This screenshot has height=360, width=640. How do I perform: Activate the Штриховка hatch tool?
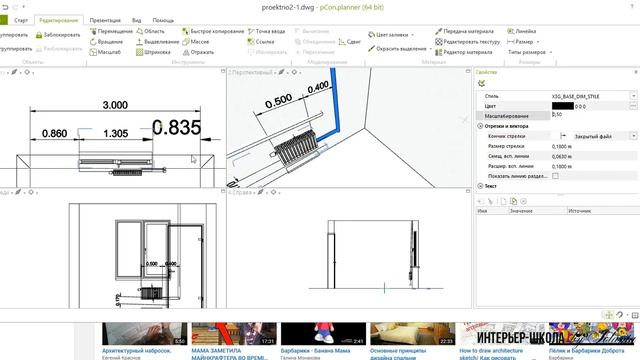pyautogui.click(x=153, y=52)
